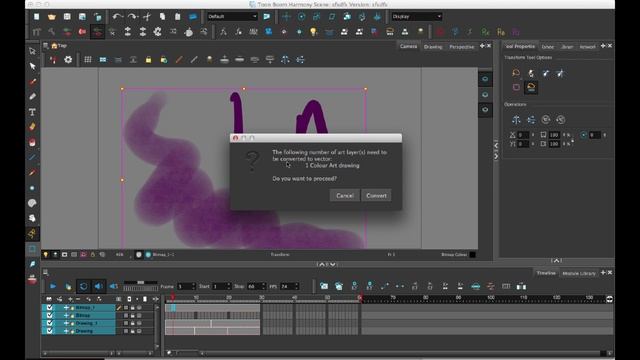Click the Delete Layer minus in Timeline
The image size is (640, 360).
pyautogui.click(x=78, y=299)
